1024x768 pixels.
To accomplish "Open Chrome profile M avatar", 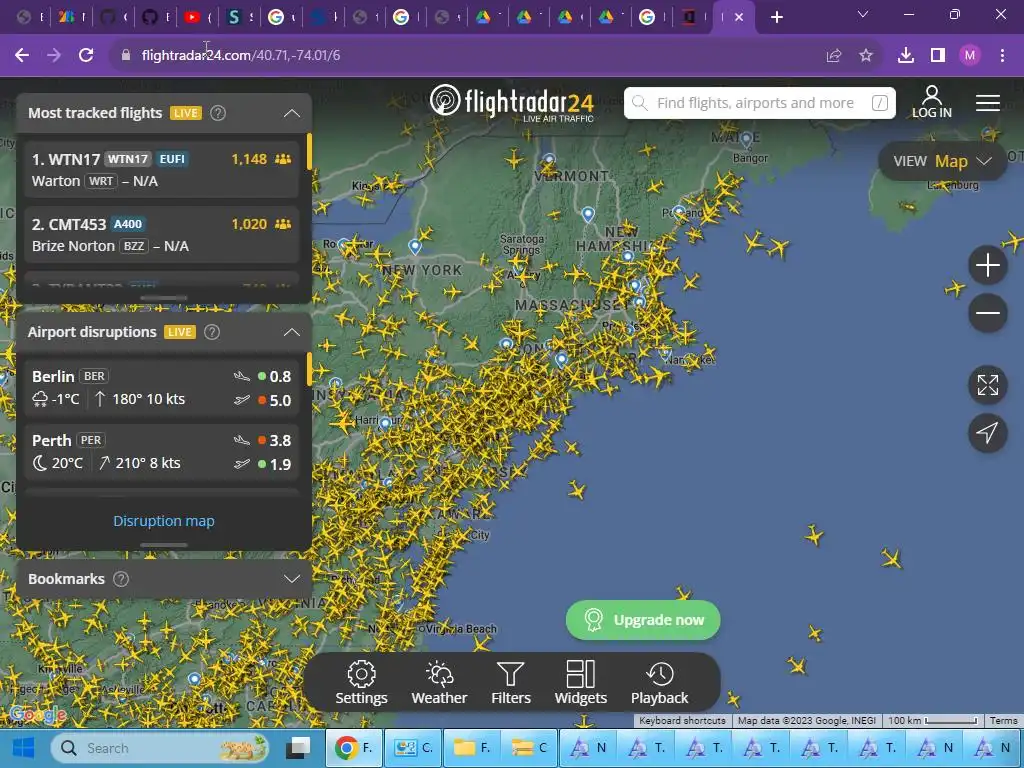I will 970,56.
